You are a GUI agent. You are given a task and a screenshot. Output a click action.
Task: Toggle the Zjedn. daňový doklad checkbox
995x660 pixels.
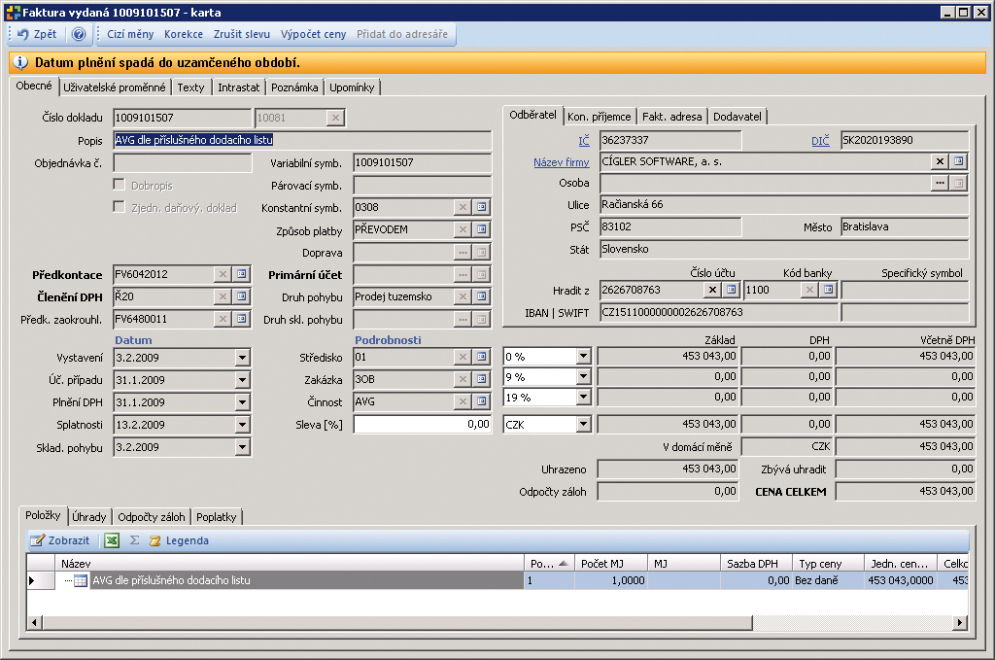(119, 207)
